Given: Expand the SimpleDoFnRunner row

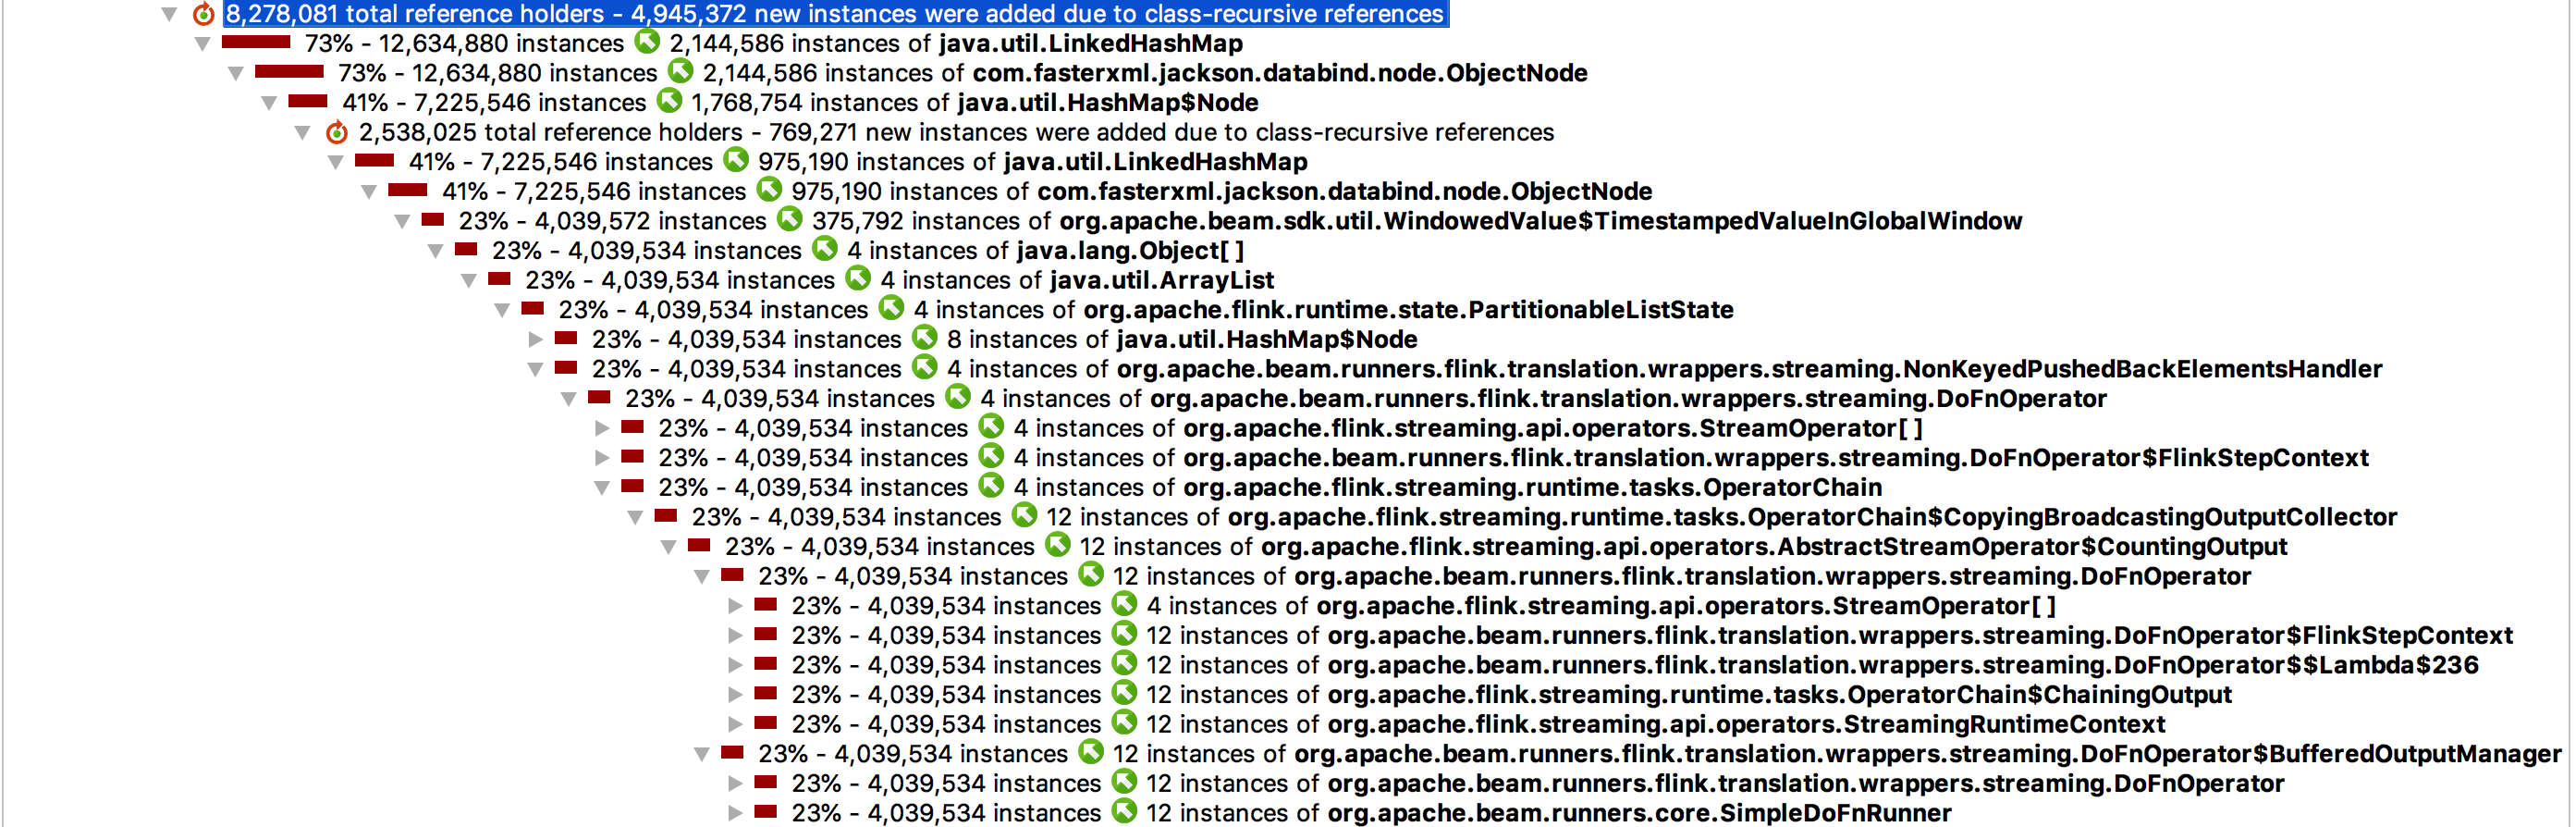Looking at the screenshot, I should pyautogui.click(x=735, y=813).
